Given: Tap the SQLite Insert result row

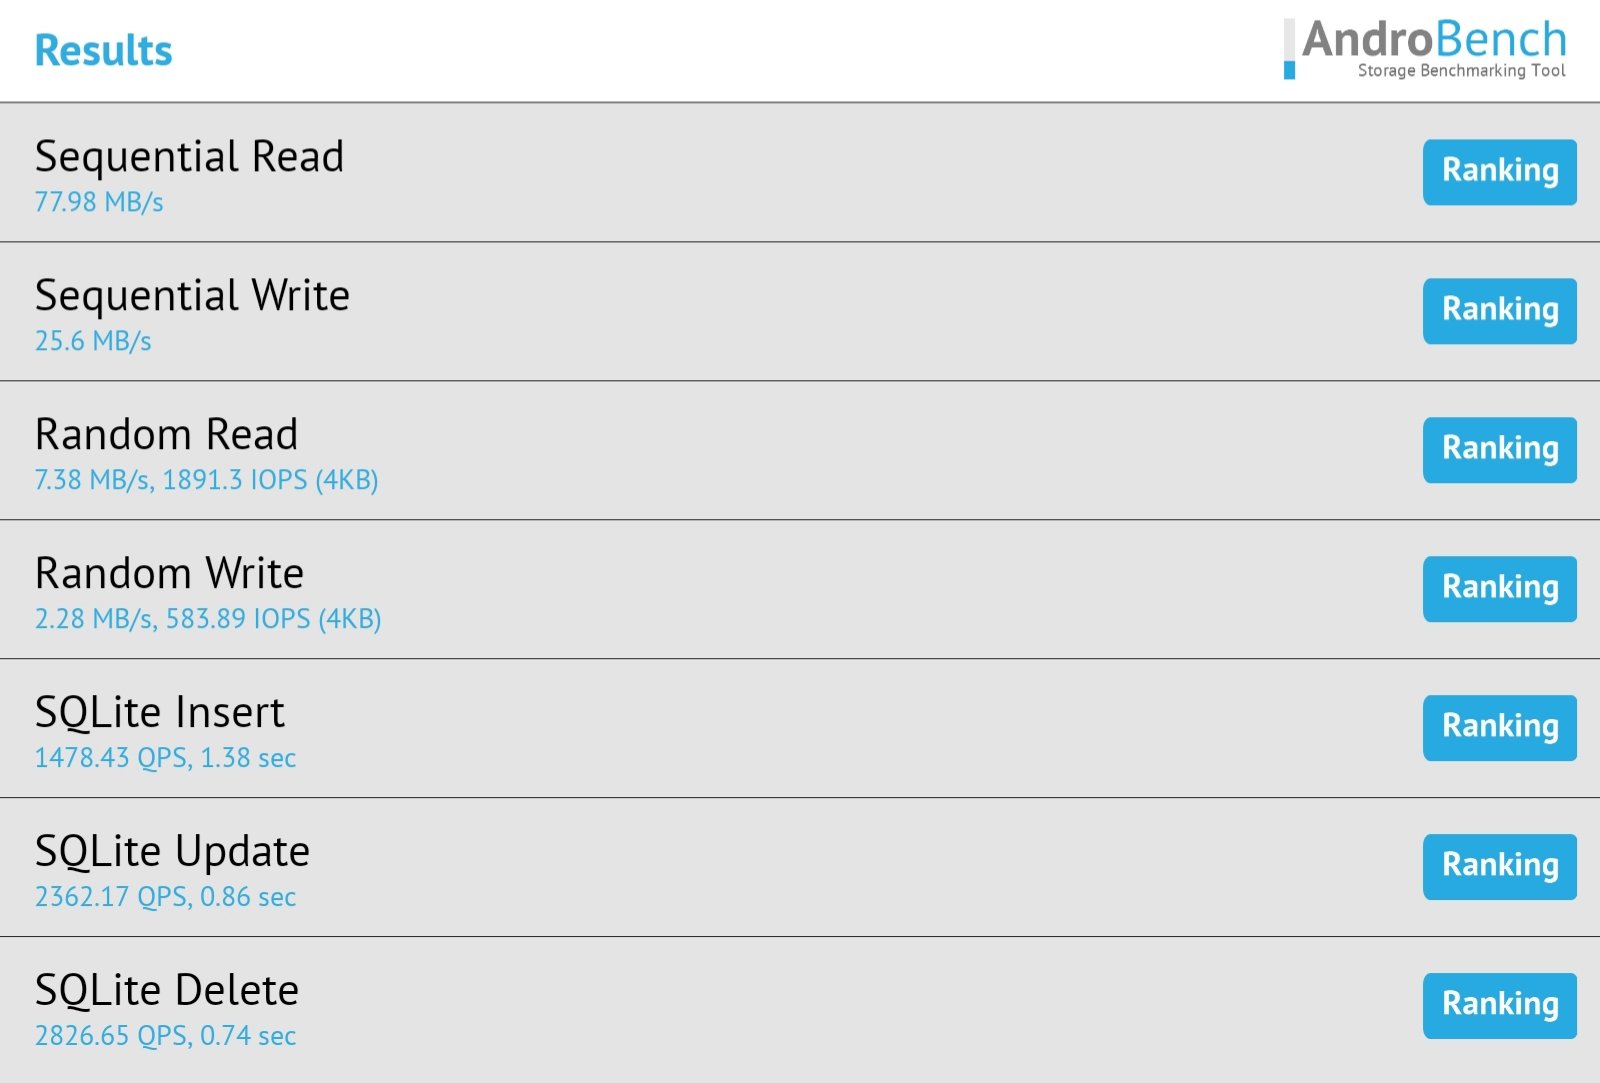Looking at the screenshot, I should click(800, 728).
